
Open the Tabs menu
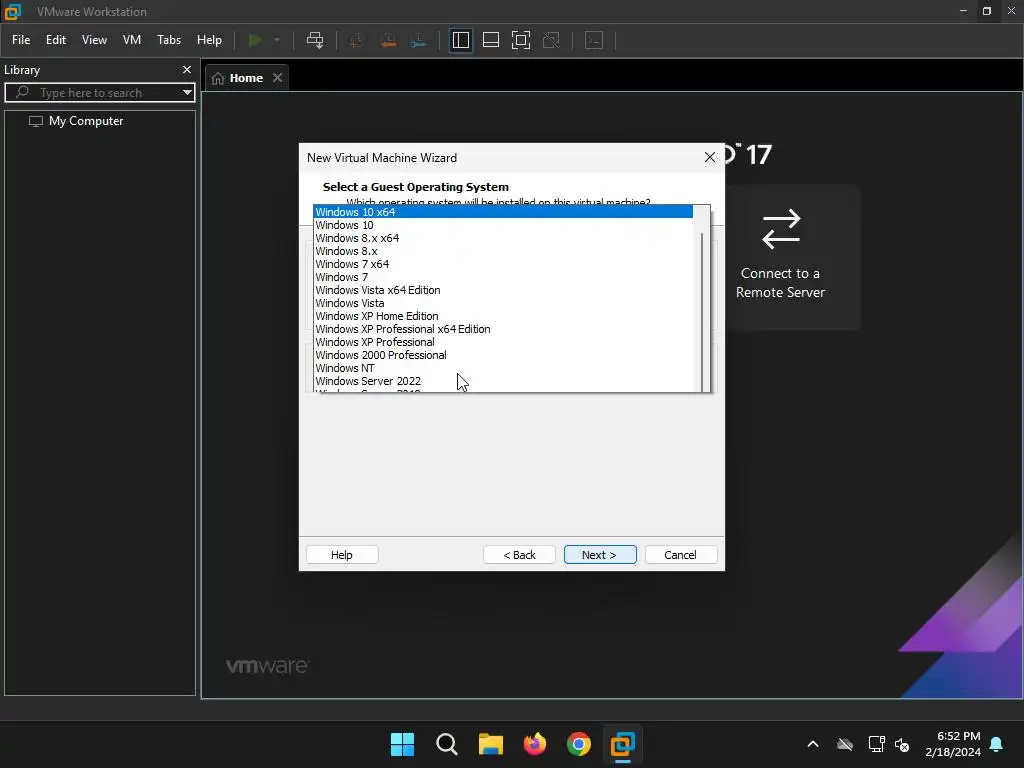[x=168, y=40]
